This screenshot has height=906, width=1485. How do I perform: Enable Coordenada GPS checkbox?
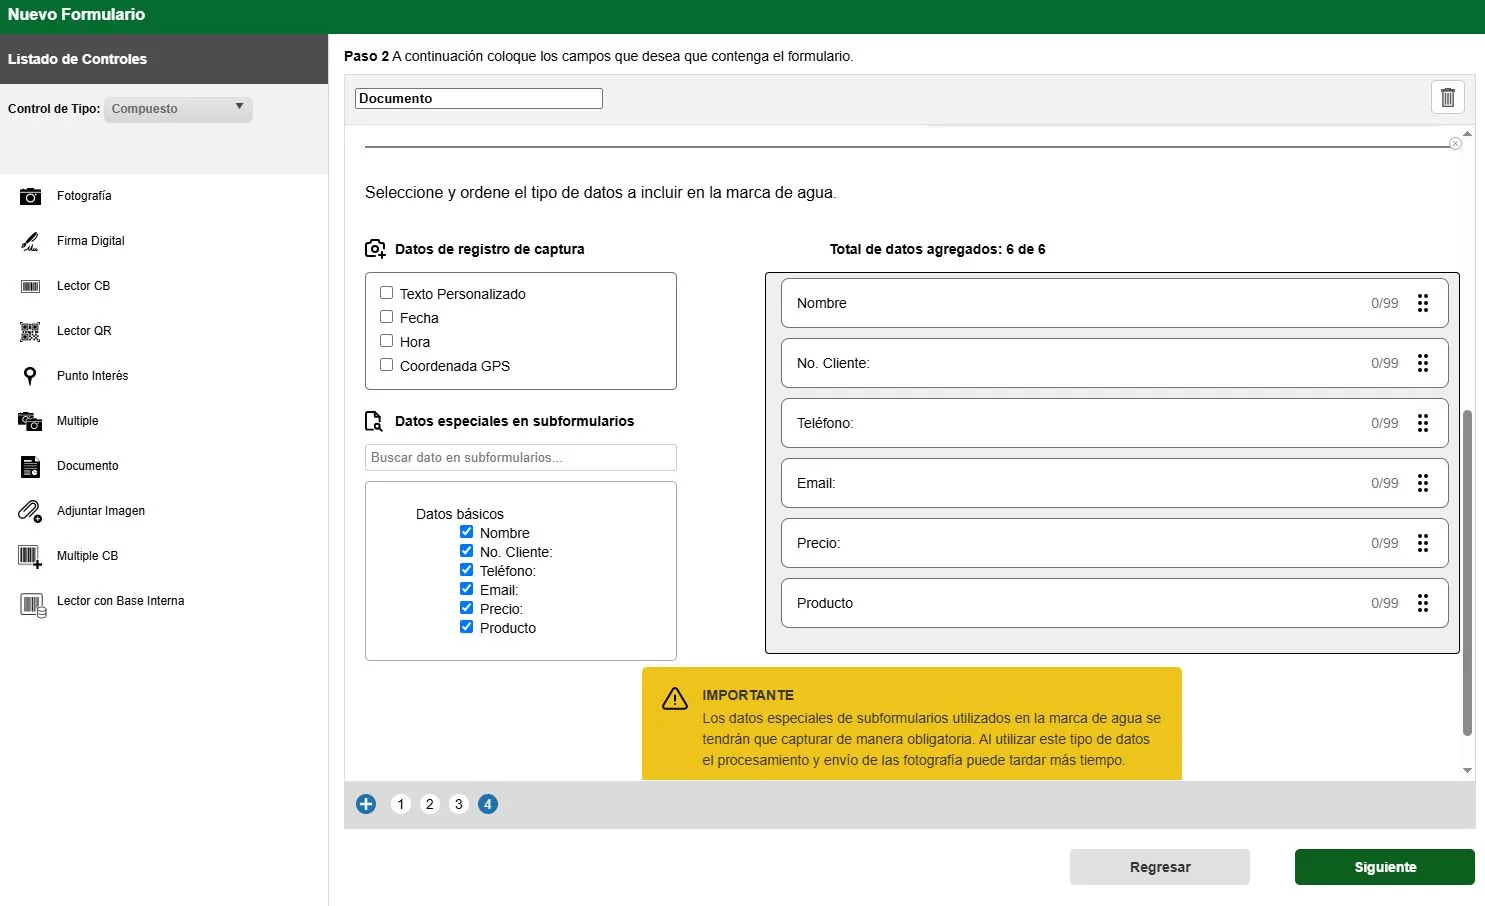[386, 365]
